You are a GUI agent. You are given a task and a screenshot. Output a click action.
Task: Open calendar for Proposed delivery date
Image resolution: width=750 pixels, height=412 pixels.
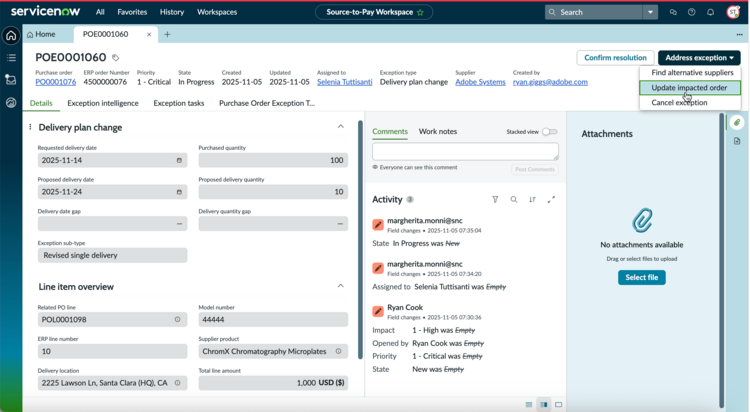pos(179,192)
